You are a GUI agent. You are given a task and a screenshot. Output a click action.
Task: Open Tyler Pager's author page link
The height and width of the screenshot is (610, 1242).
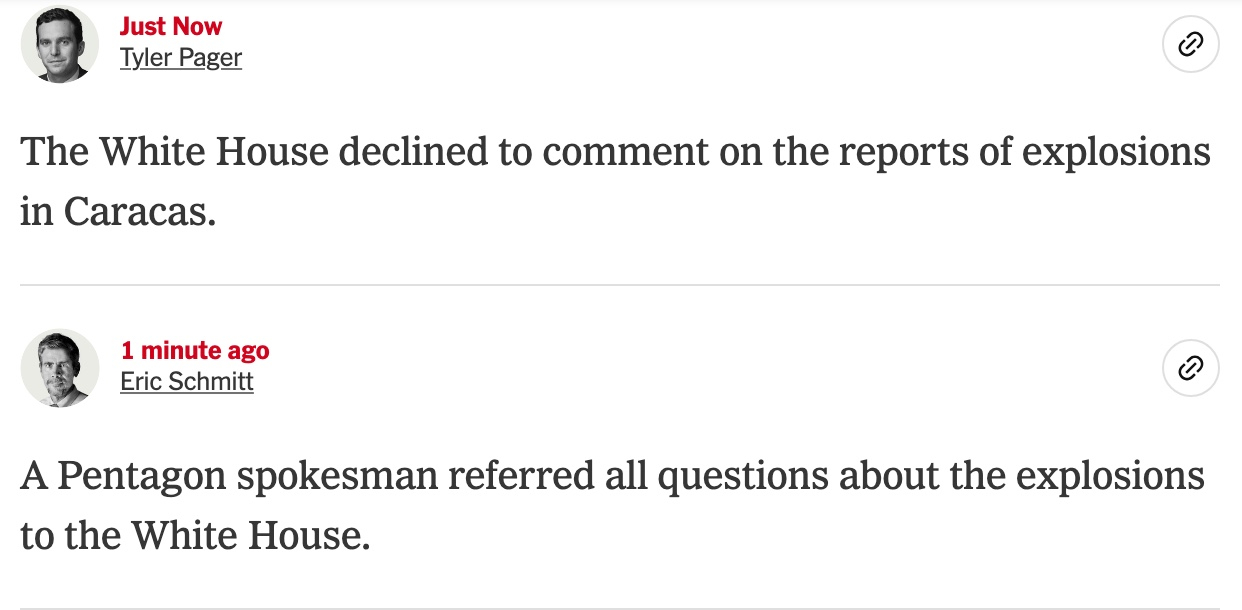point(180,58)
